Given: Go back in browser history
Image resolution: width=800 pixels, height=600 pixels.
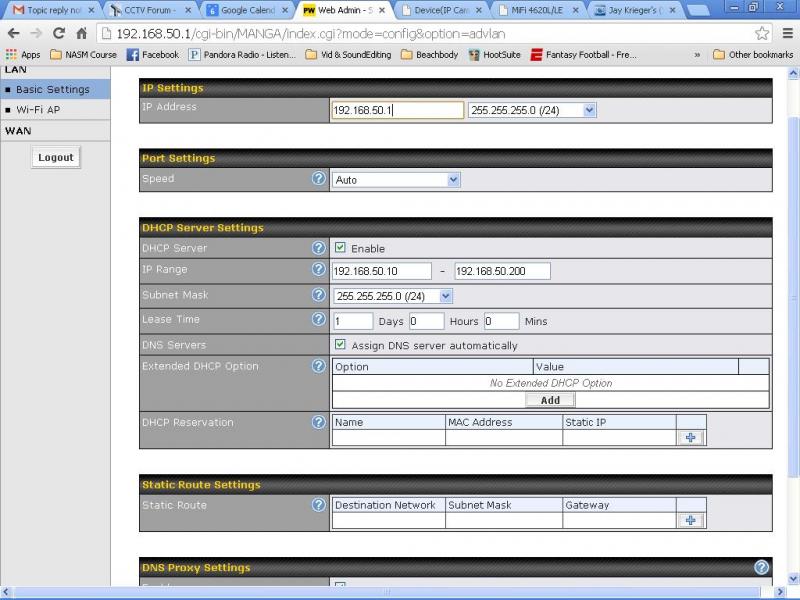Looking at the screenshot, I should pyautogui.click(x=14, y=34).
